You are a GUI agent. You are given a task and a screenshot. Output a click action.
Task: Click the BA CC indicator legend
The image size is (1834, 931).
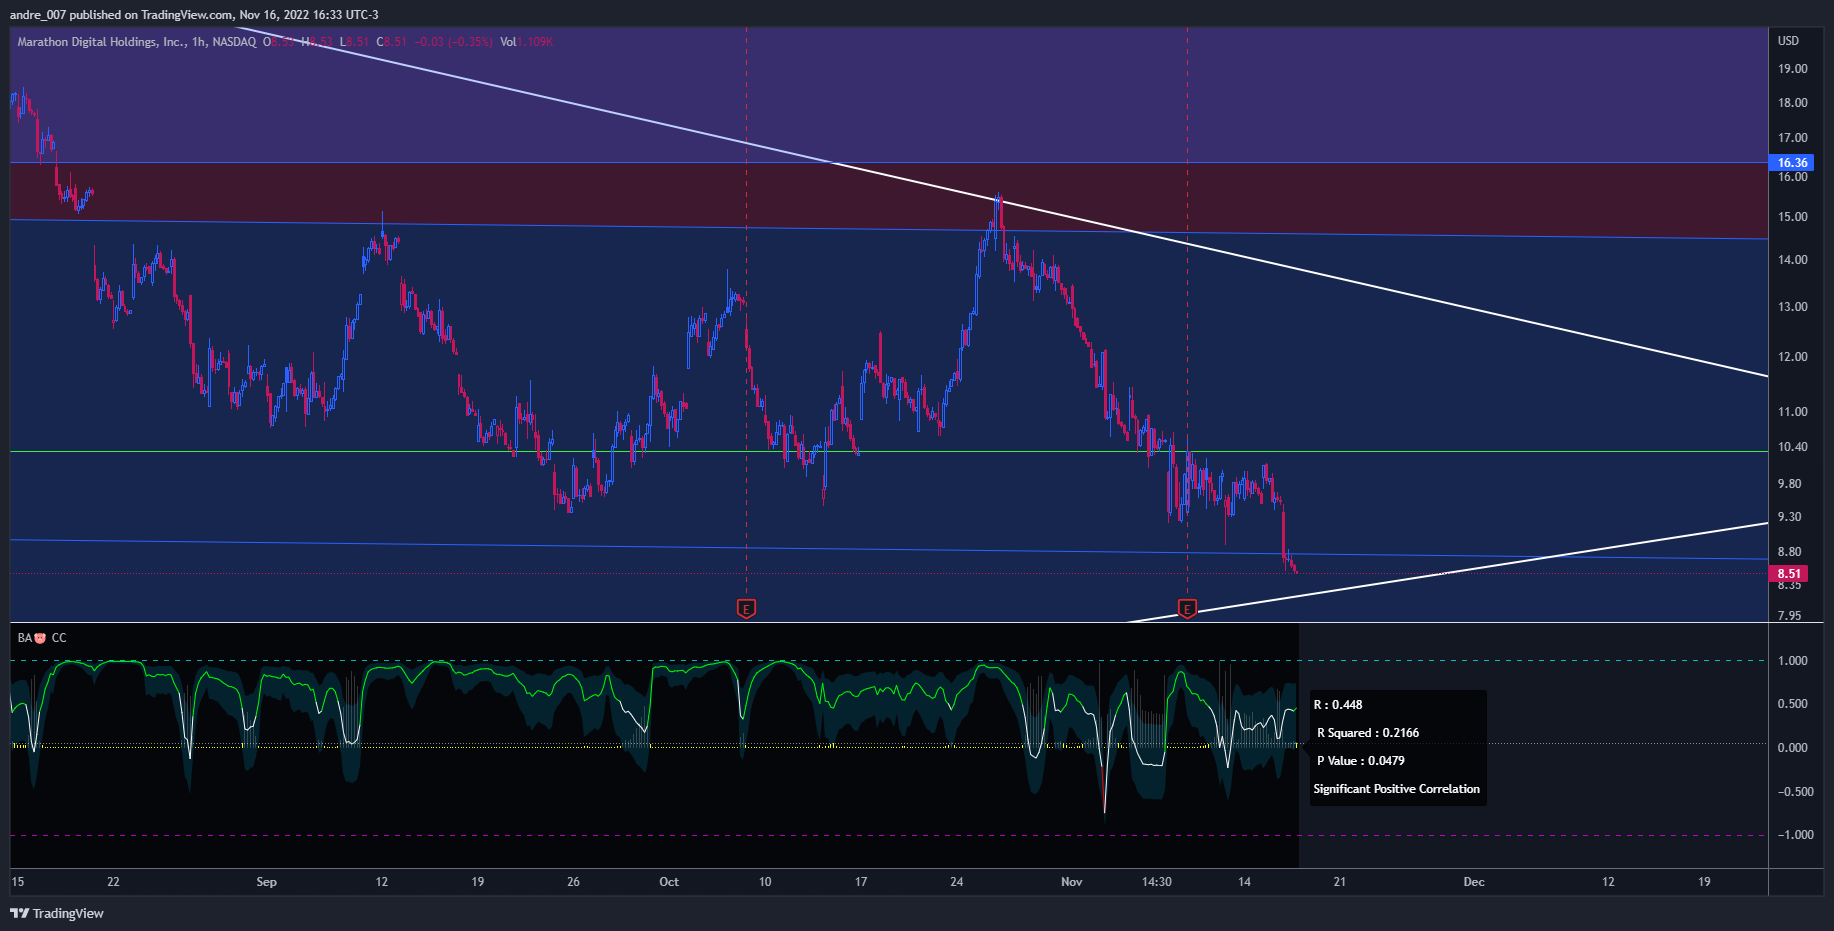point(42,638)
